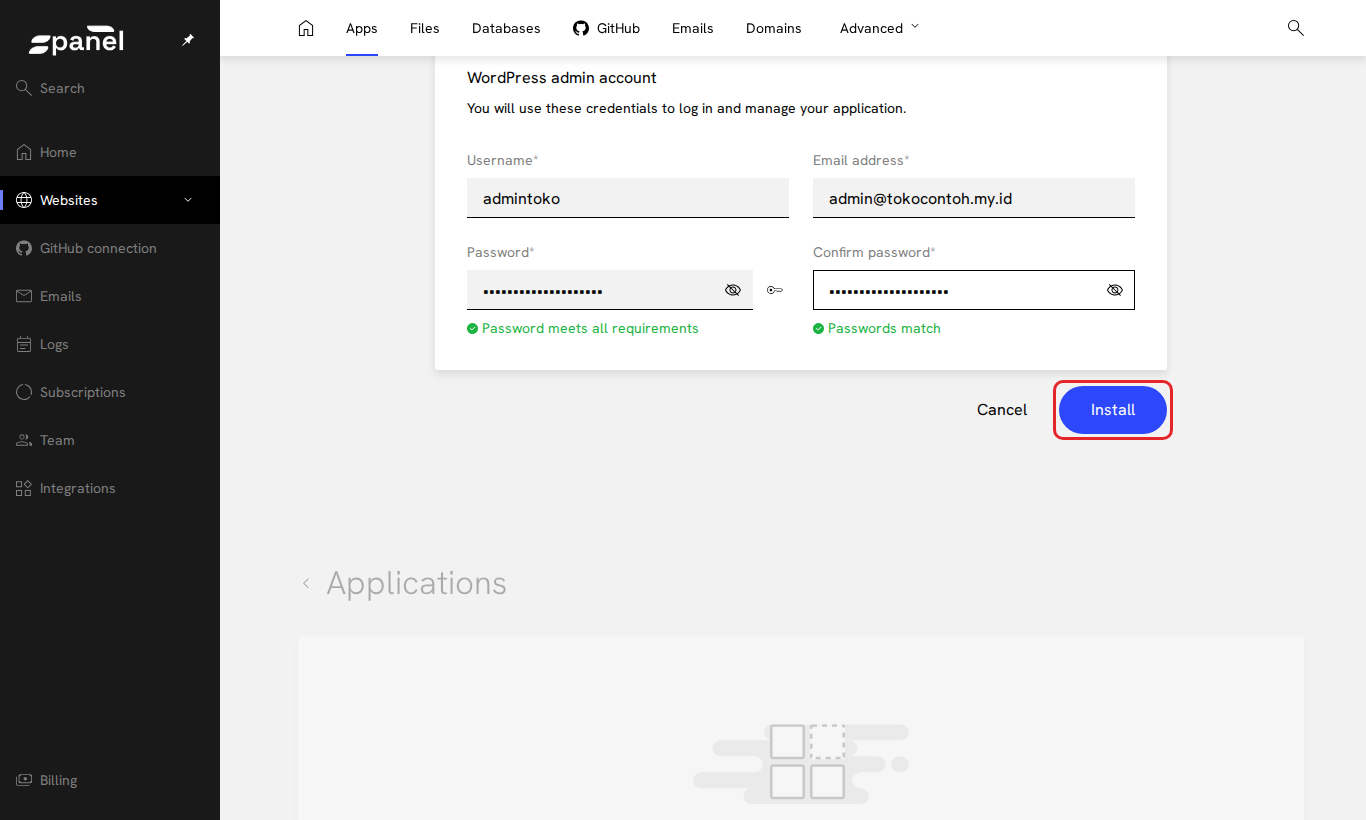Viewport: 1366px width, 820px height.
Task: Show the Password field characters
Action: (x=733, y=290)
